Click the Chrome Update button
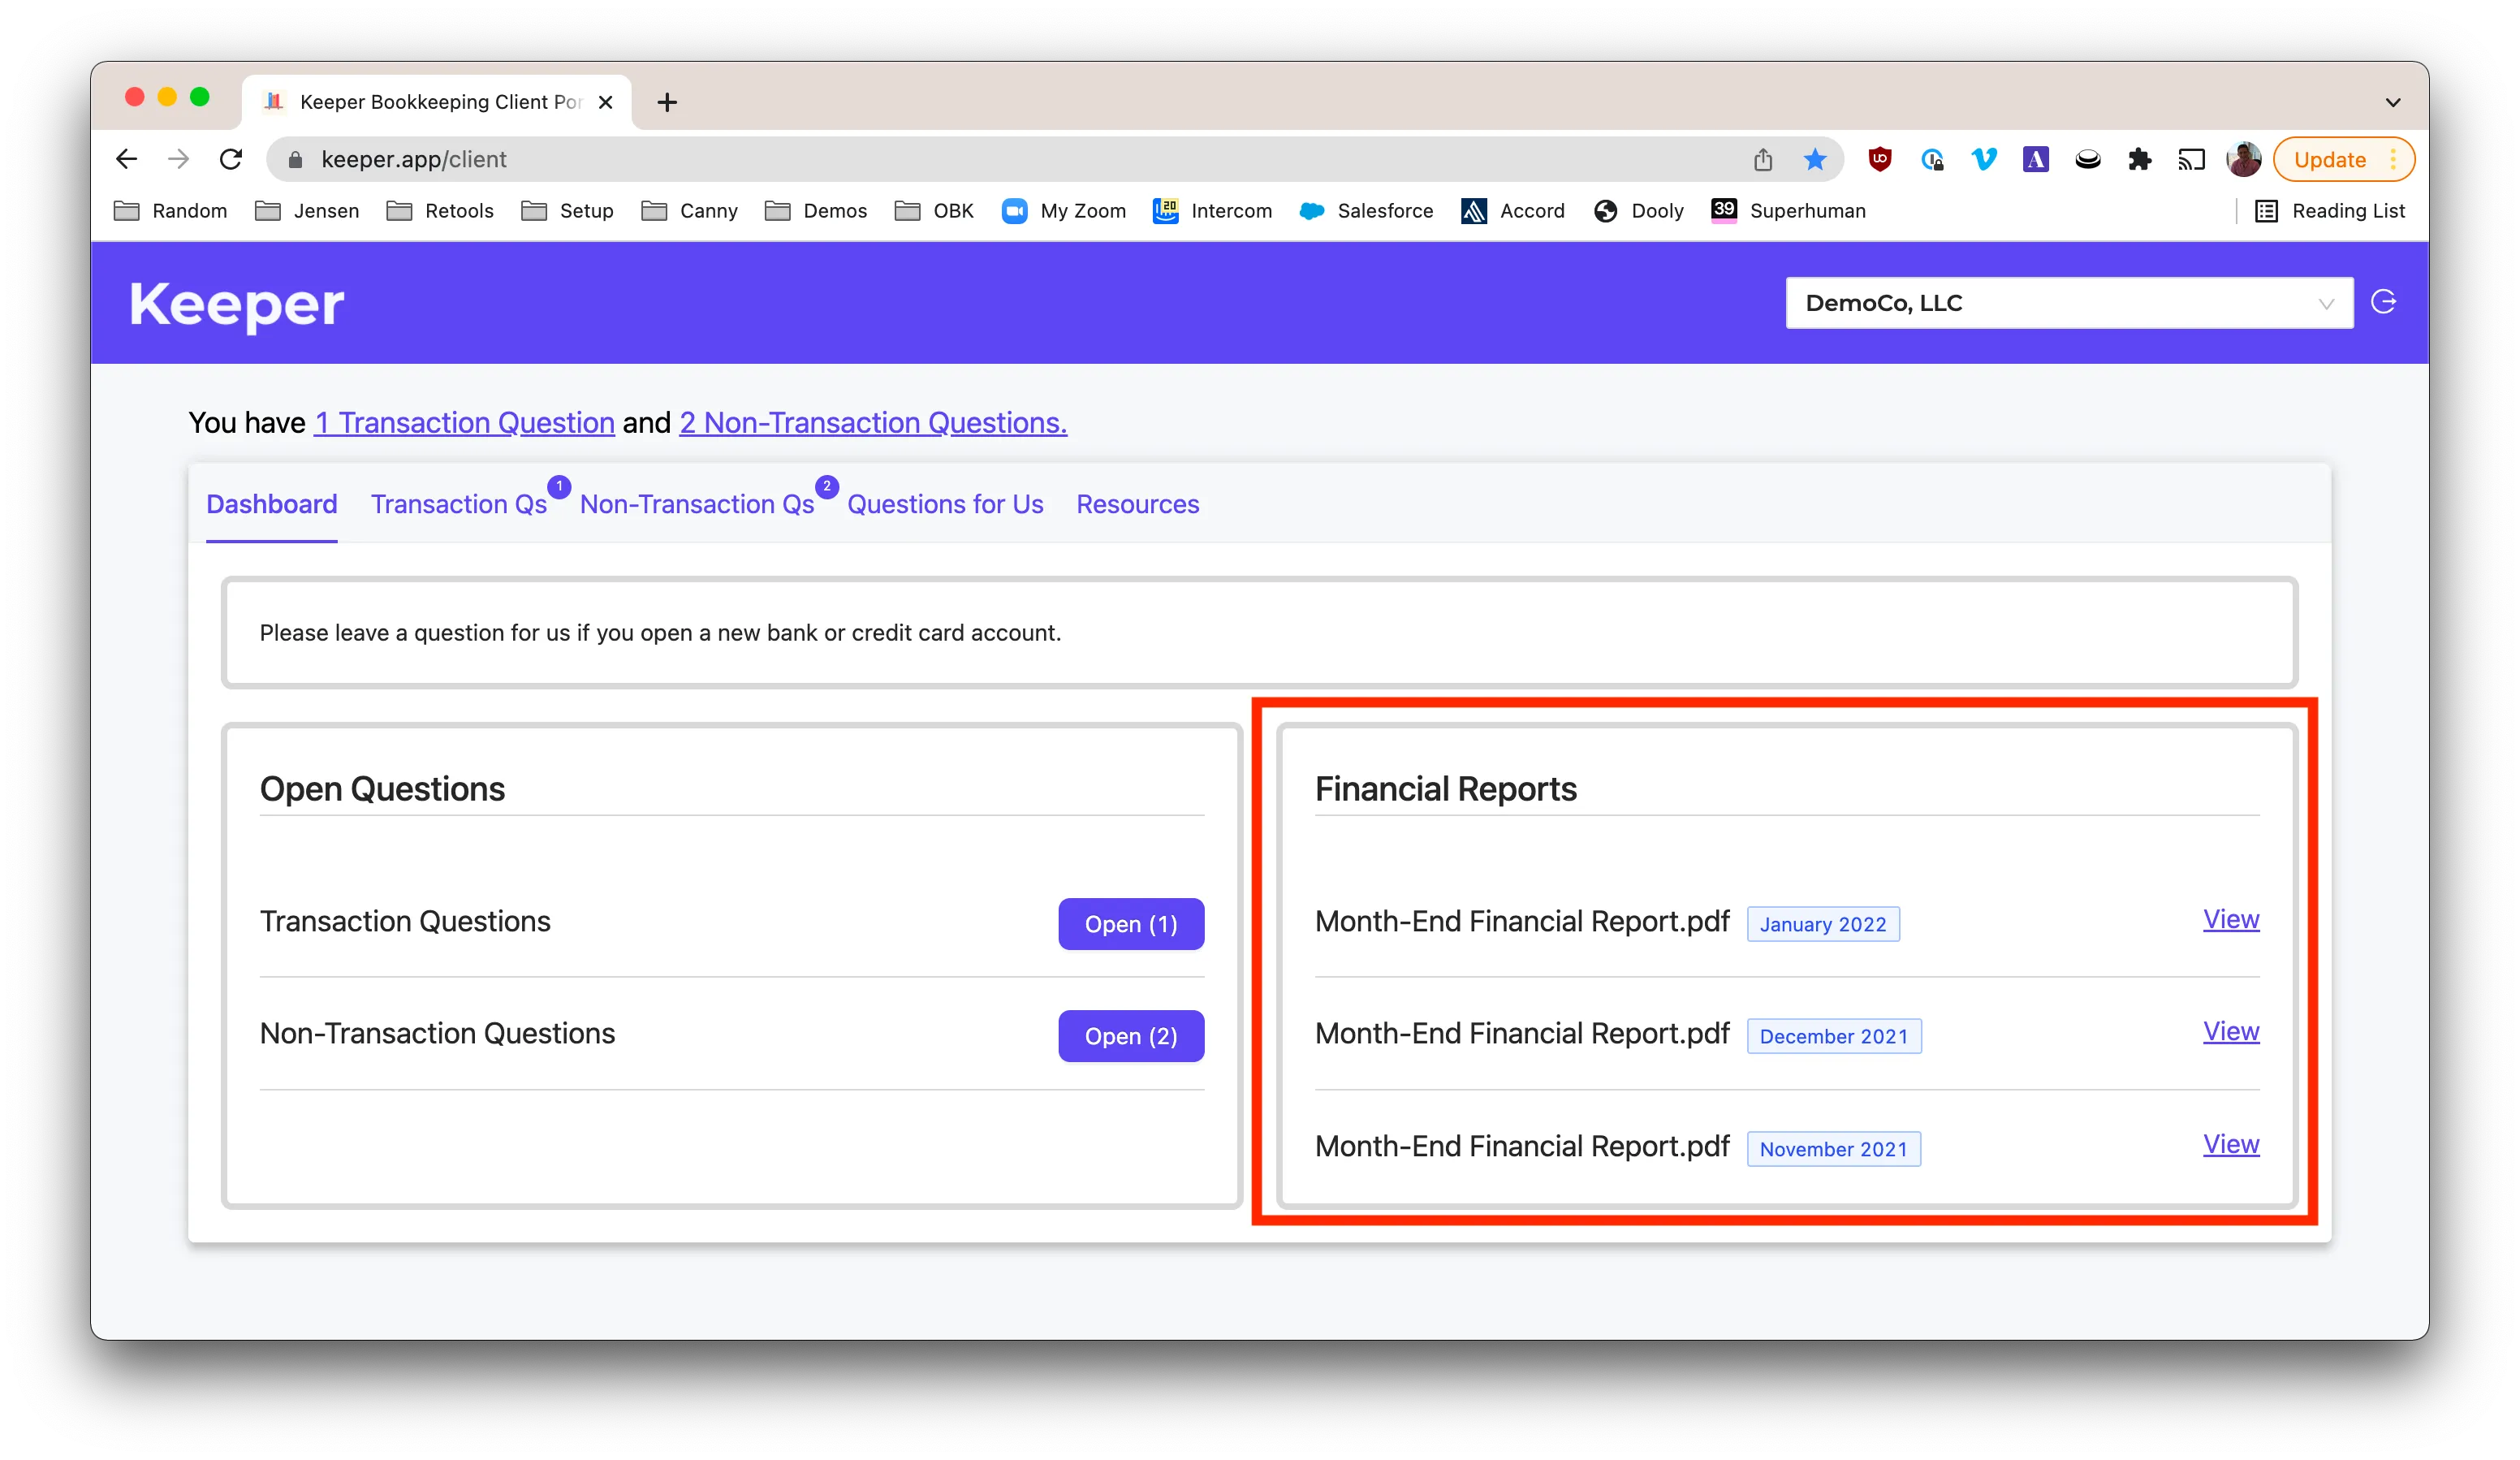Screen dimensions: 2520x1460 2343,159
